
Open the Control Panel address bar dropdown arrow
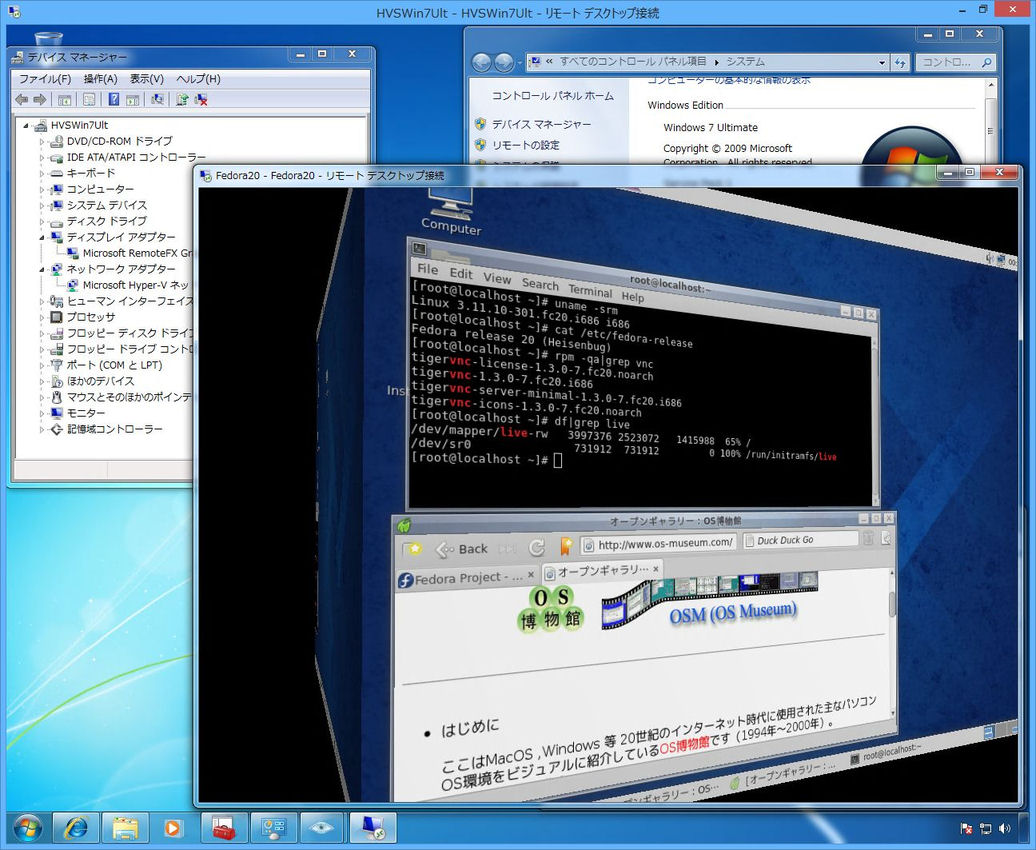882,62
